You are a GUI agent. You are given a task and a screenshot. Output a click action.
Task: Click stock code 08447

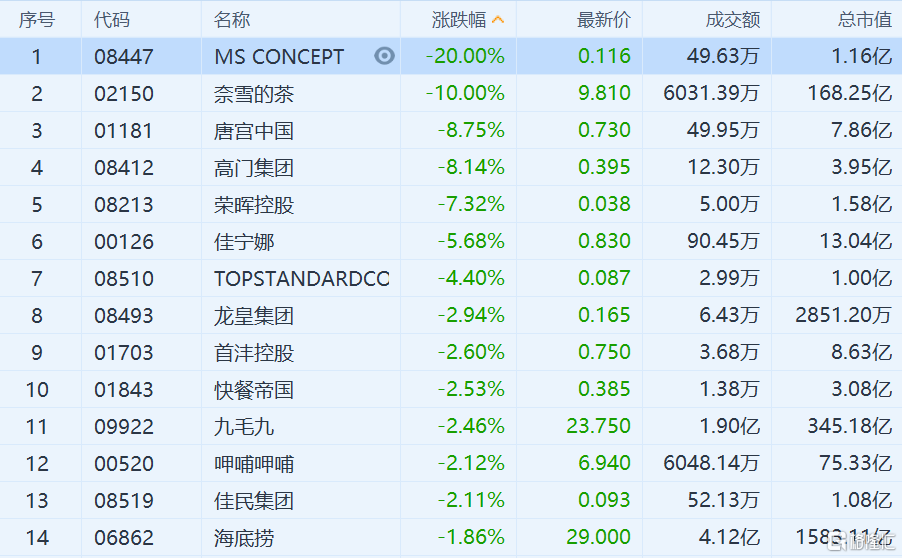124,57
